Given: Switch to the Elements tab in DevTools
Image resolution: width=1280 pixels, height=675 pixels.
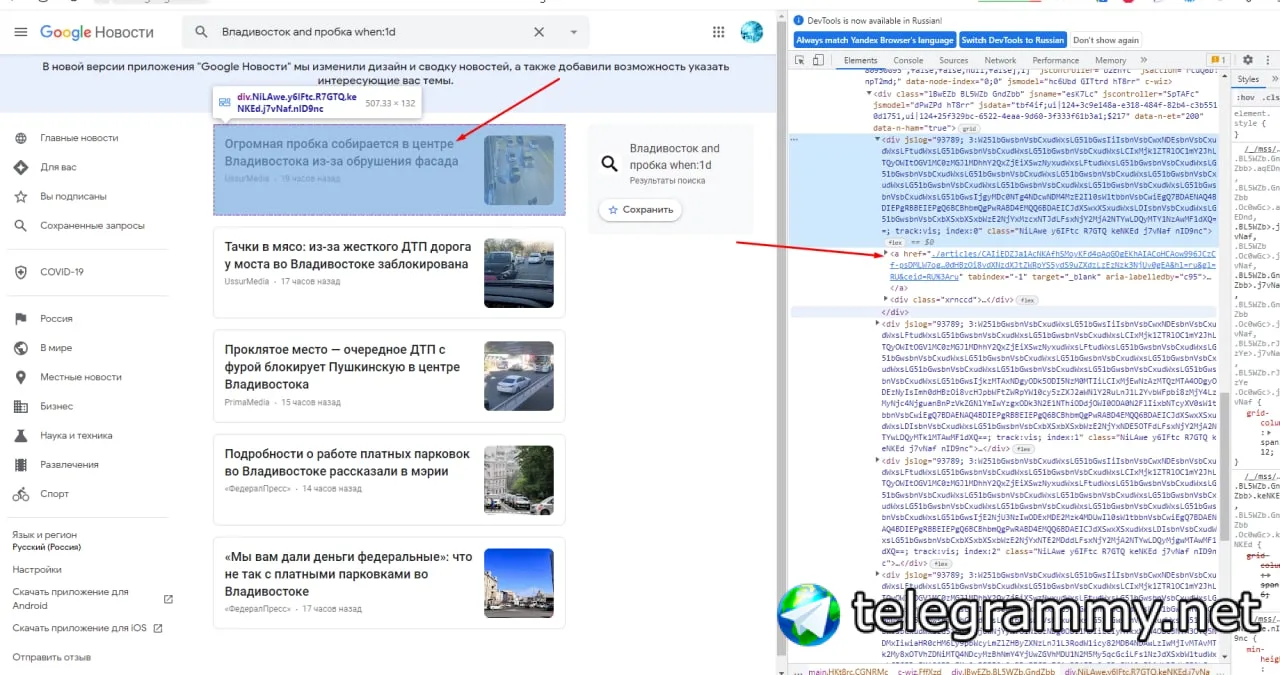Looking at the screenshot, I should click(861, 60).
